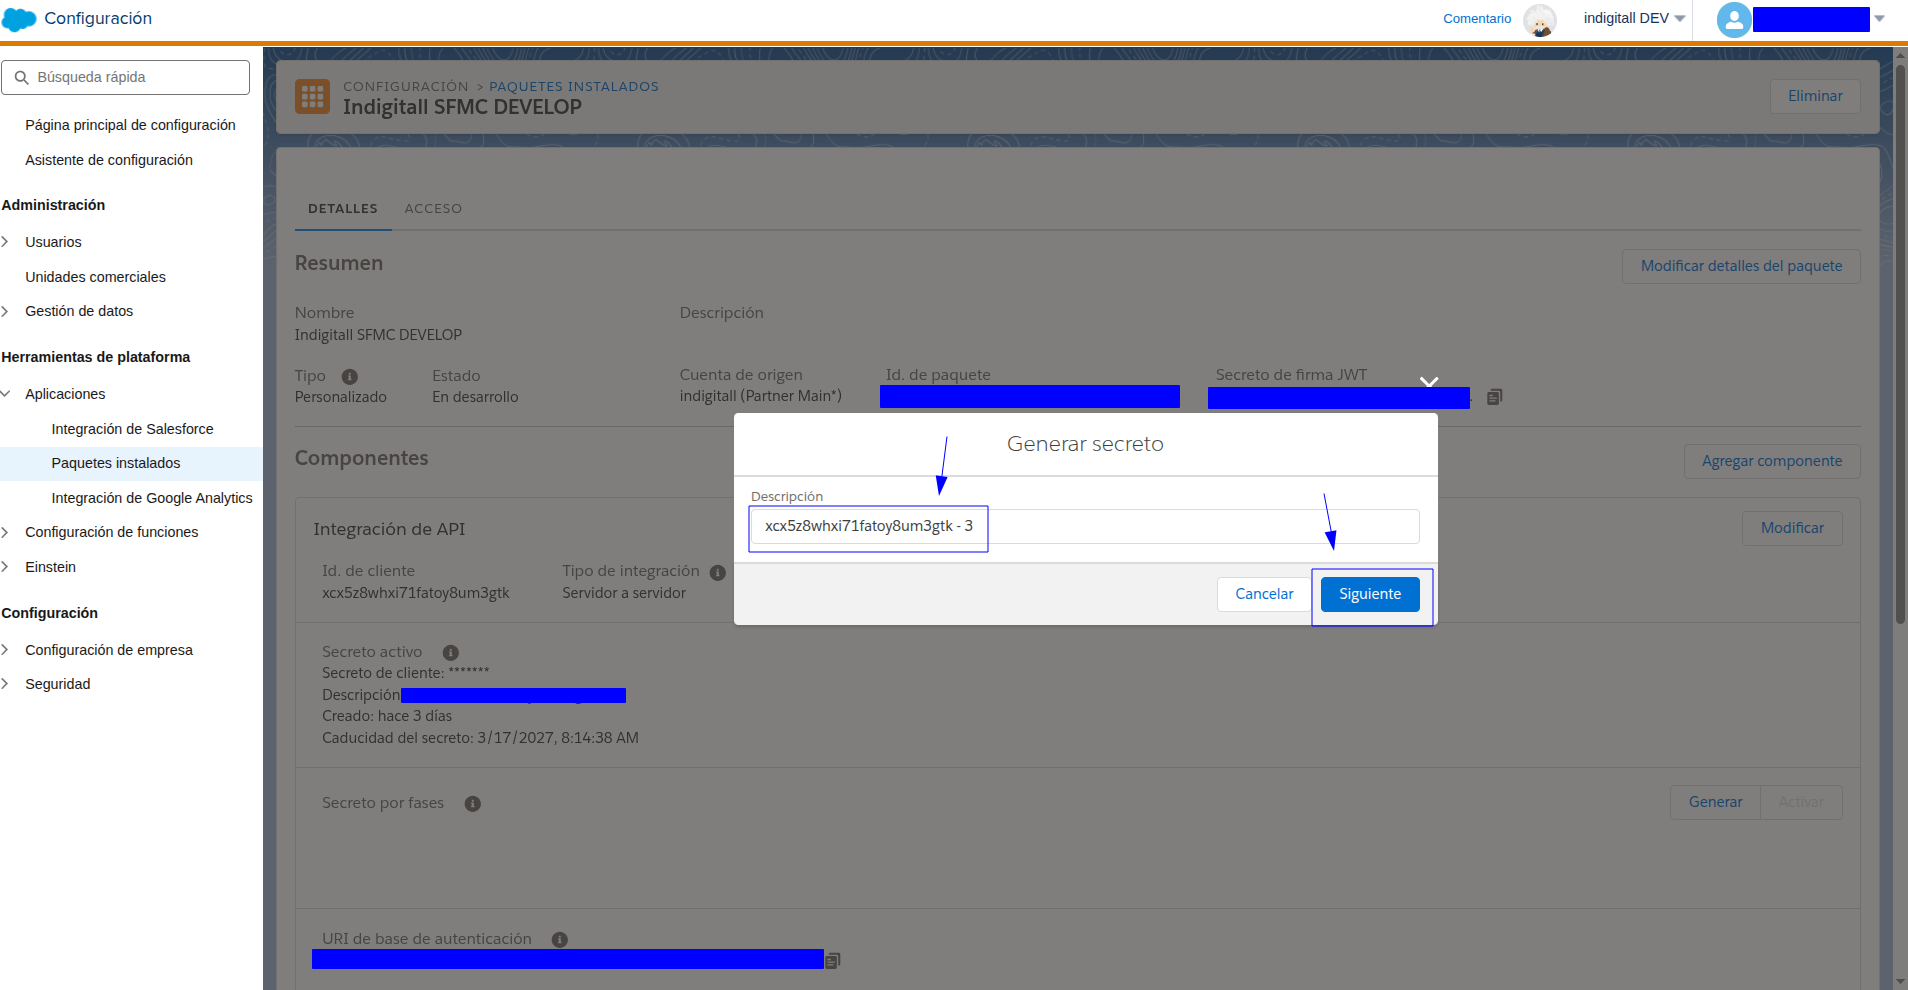1908x990 pixels.
Task: Click the Einstein assistant avatar icon
Action: [1540, 20]
